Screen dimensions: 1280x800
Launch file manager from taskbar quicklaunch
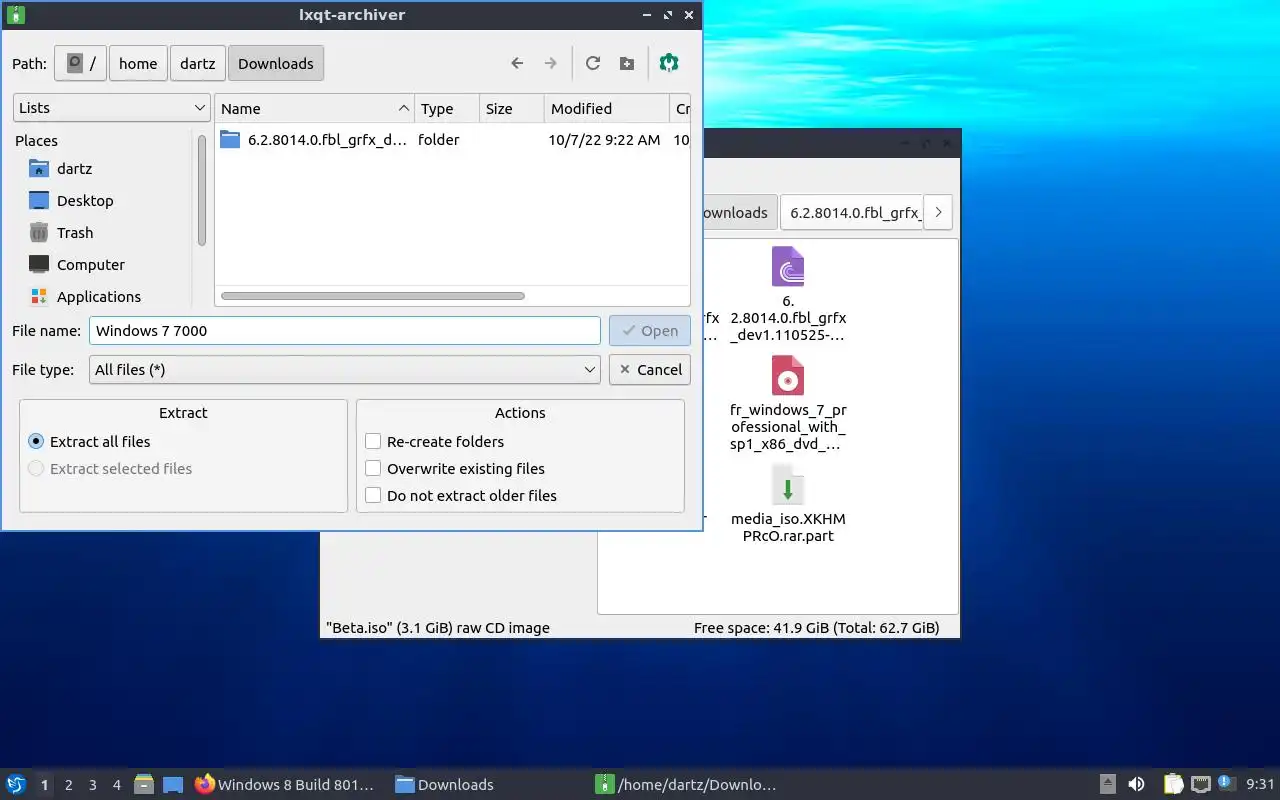144,785
